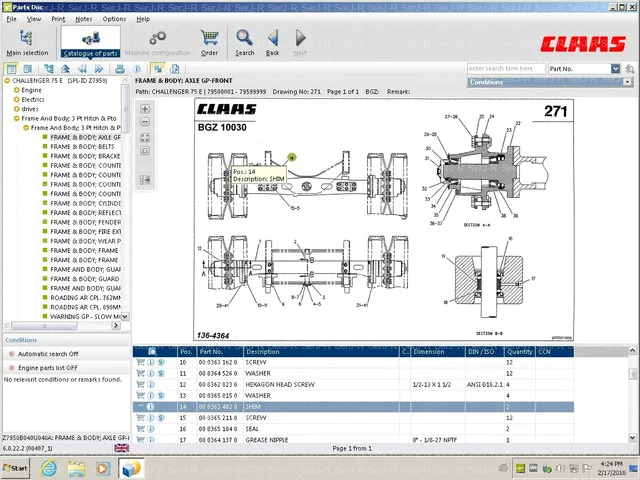Open the media player taskbar icon
Viewport: 640px width, 480px height.
point(102,468)
